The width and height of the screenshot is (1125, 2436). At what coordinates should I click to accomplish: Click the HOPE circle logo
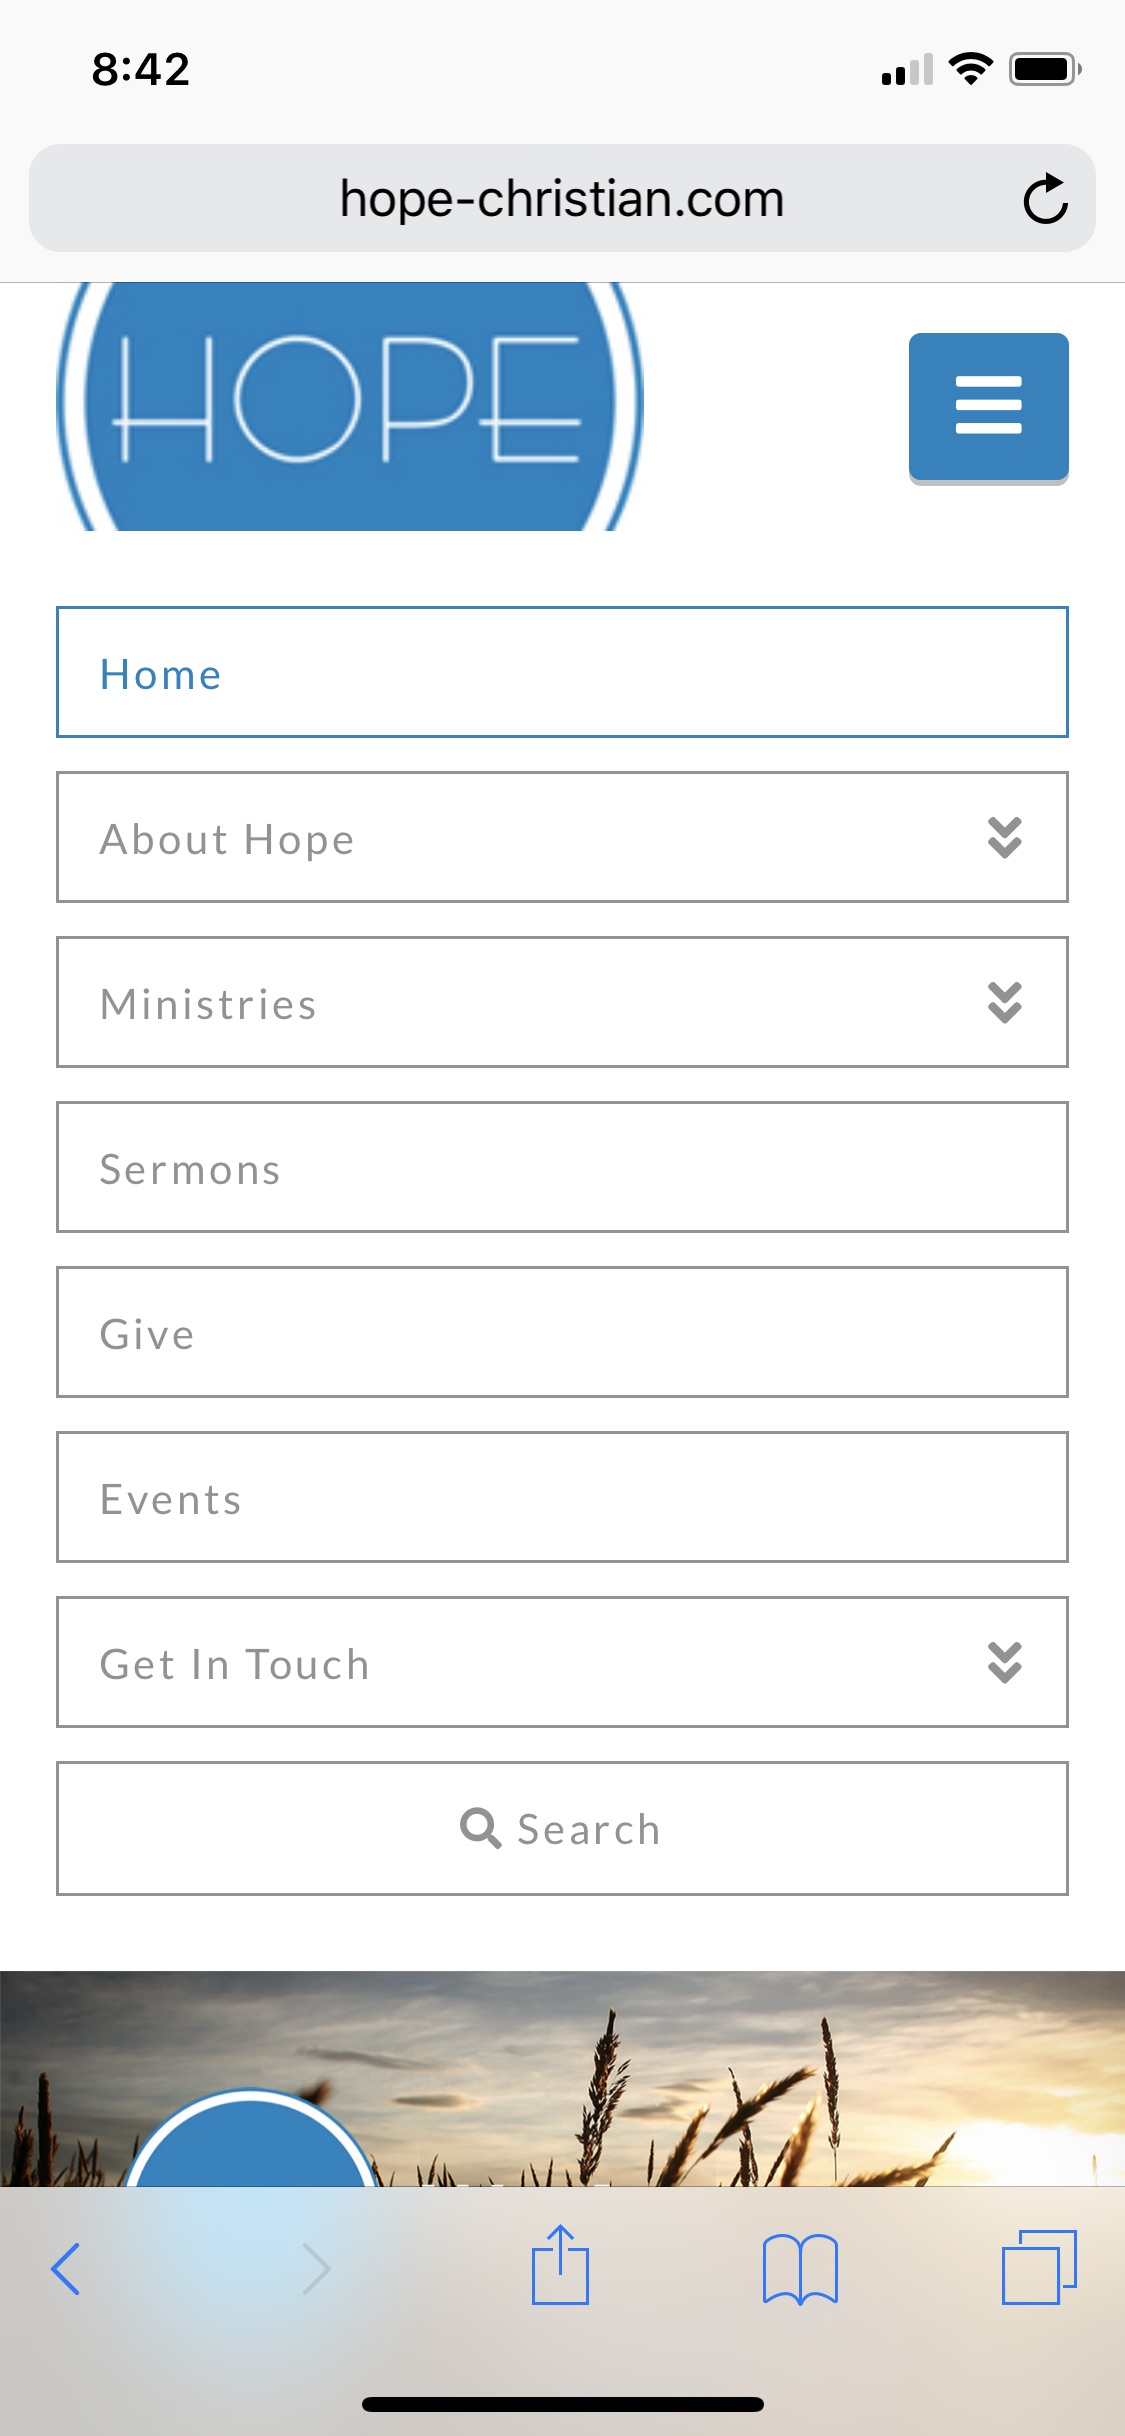coord(349,405)
